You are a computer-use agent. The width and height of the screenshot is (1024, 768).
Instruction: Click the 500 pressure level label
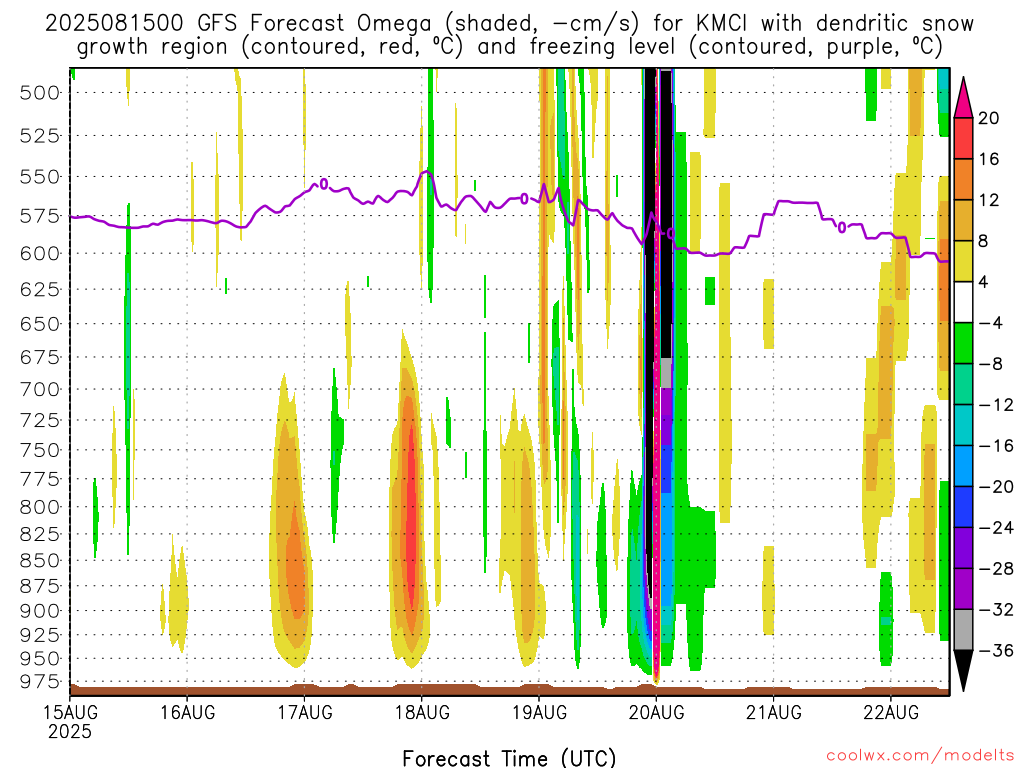pyautogui.click(x=40, y=93)
